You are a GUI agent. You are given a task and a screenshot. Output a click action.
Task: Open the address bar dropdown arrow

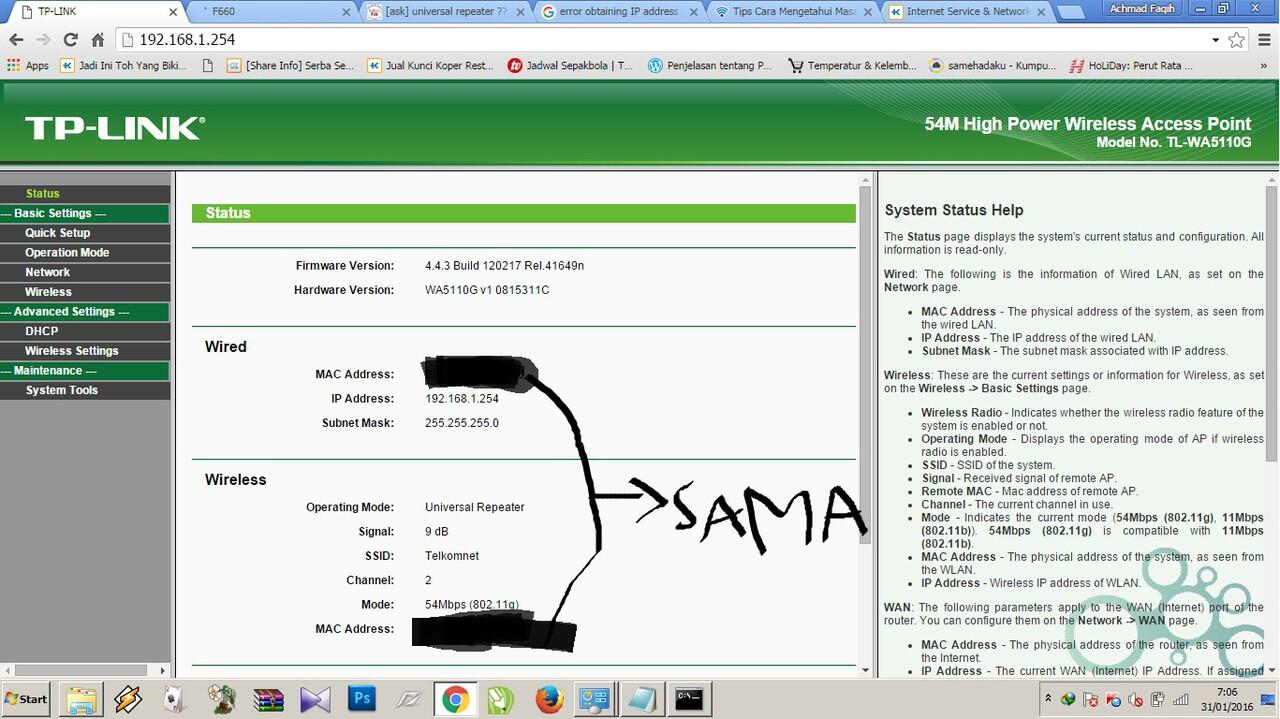coord(1216,40)
